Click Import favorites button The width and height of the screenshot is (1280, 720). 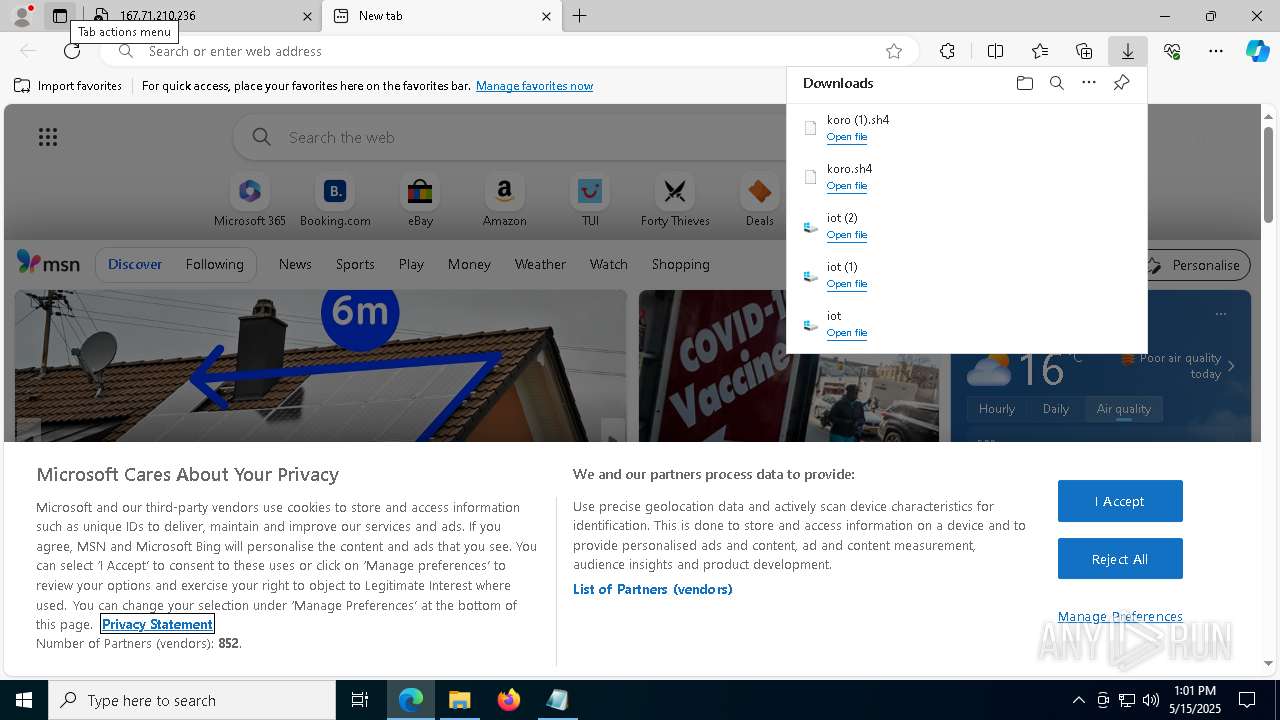(68, 86)
